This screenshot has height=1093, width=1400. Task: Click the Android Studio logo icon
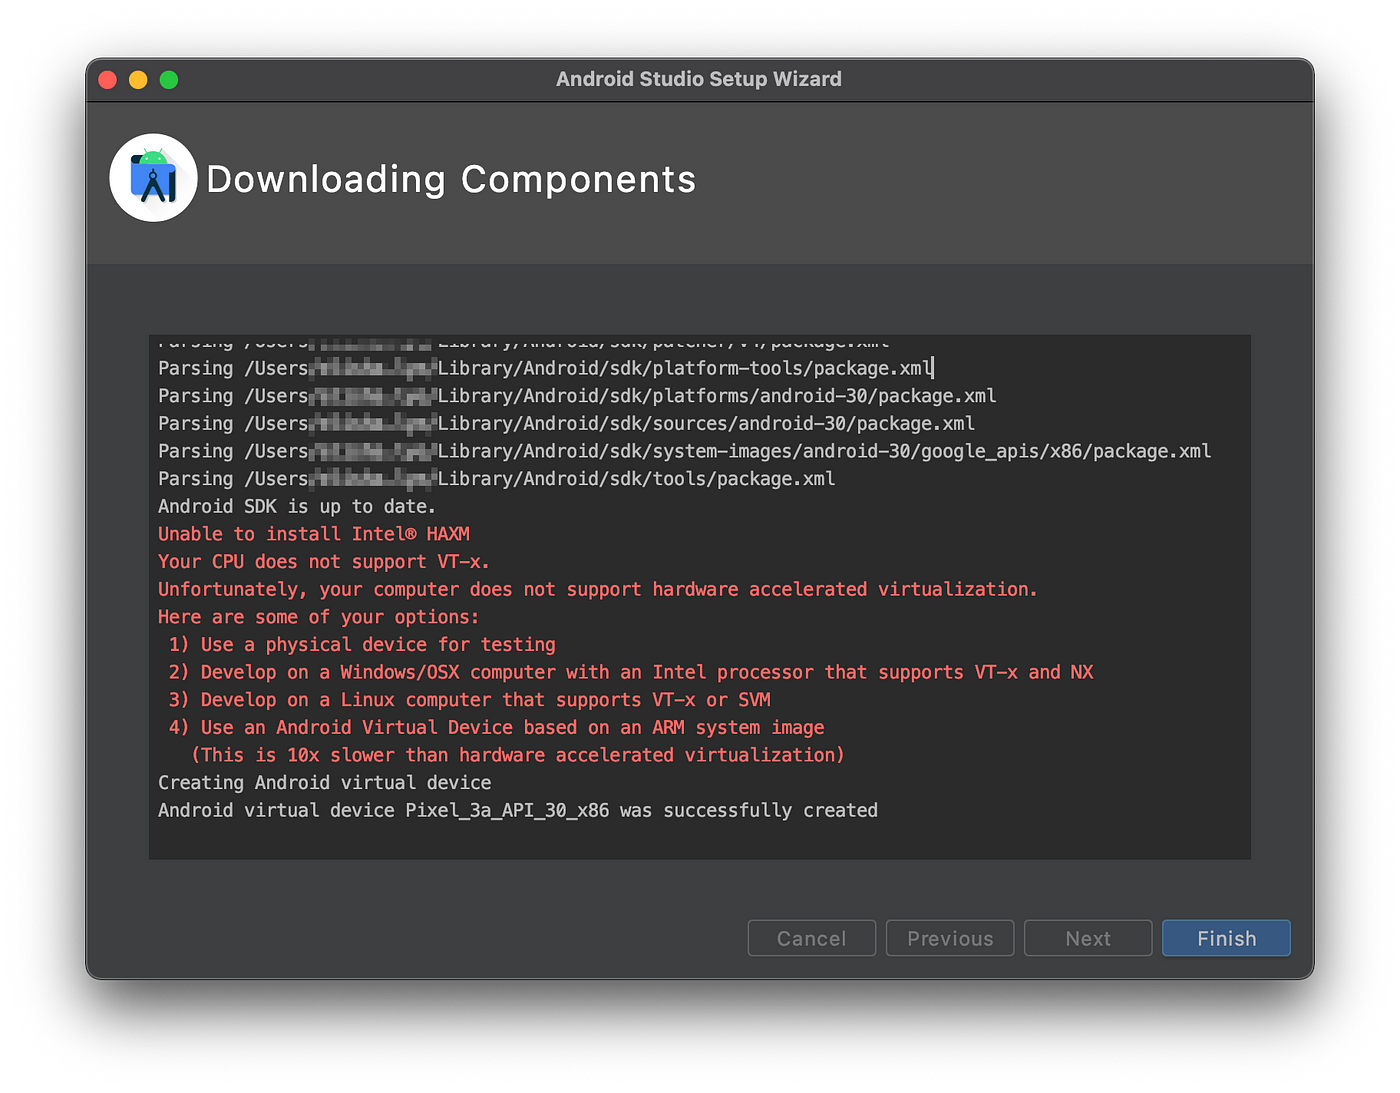coord(153,178)
